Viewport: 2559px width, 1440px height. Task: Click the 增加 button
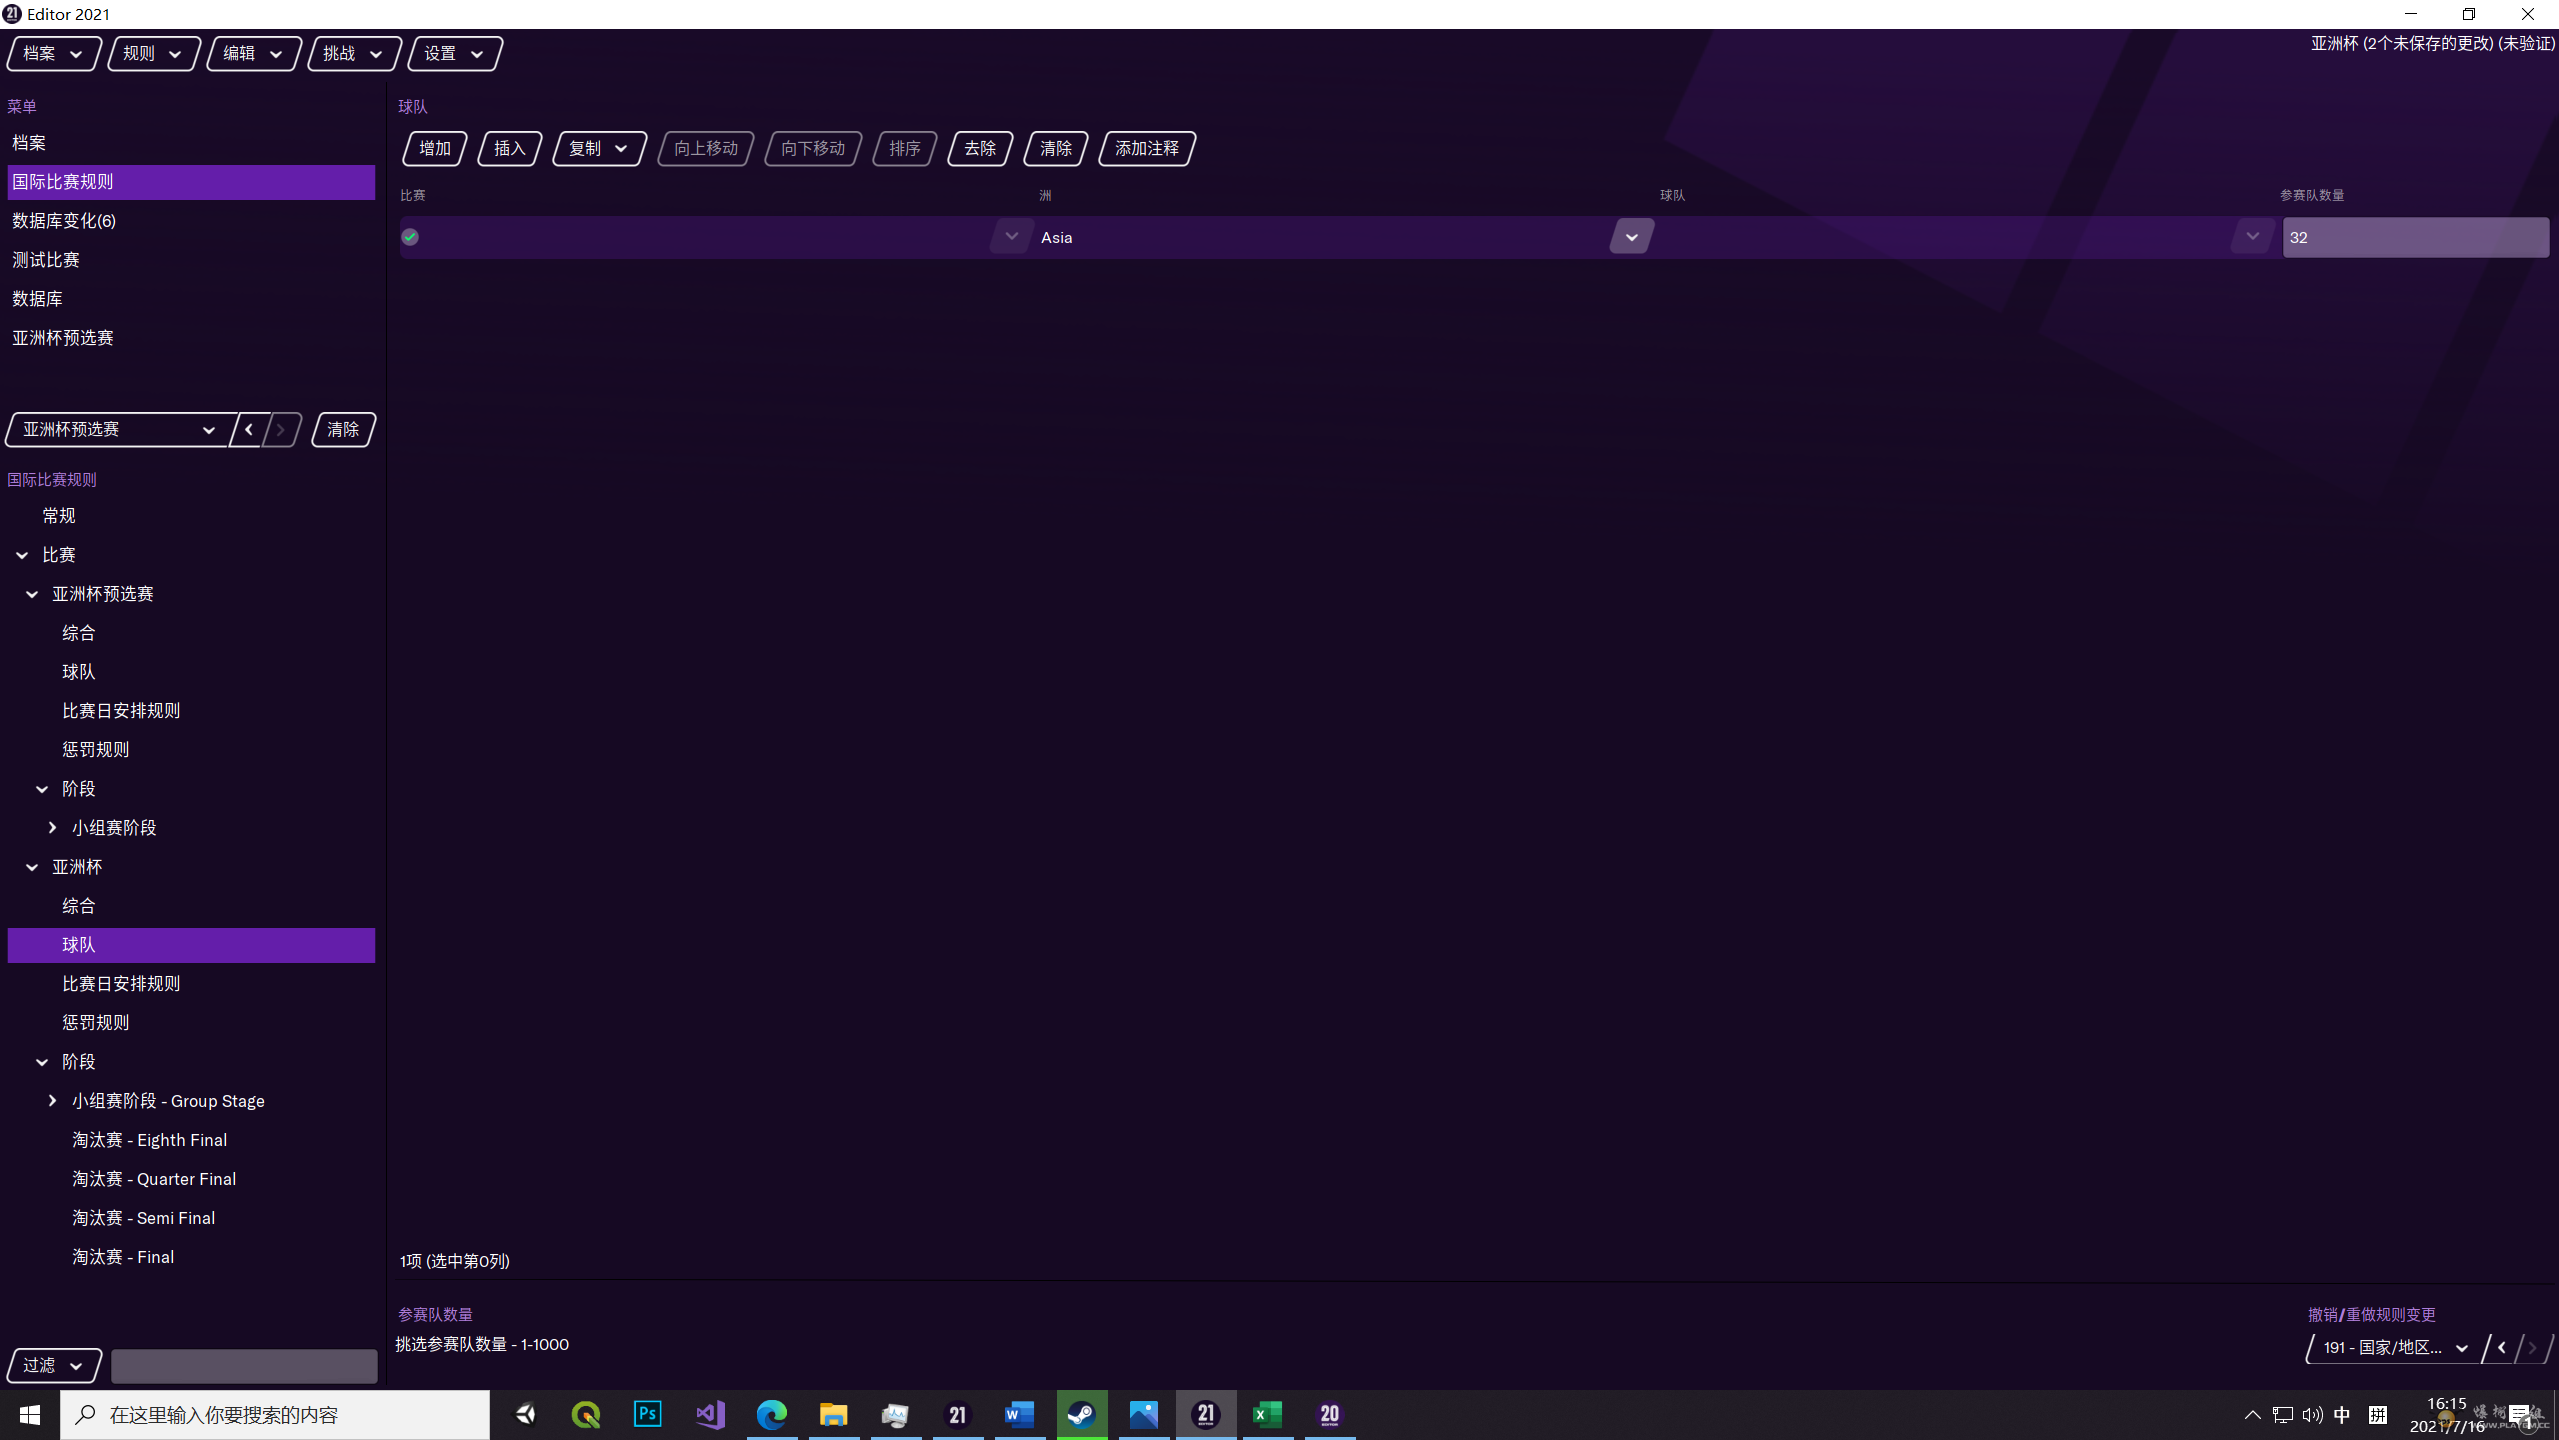tap(434, 148)
